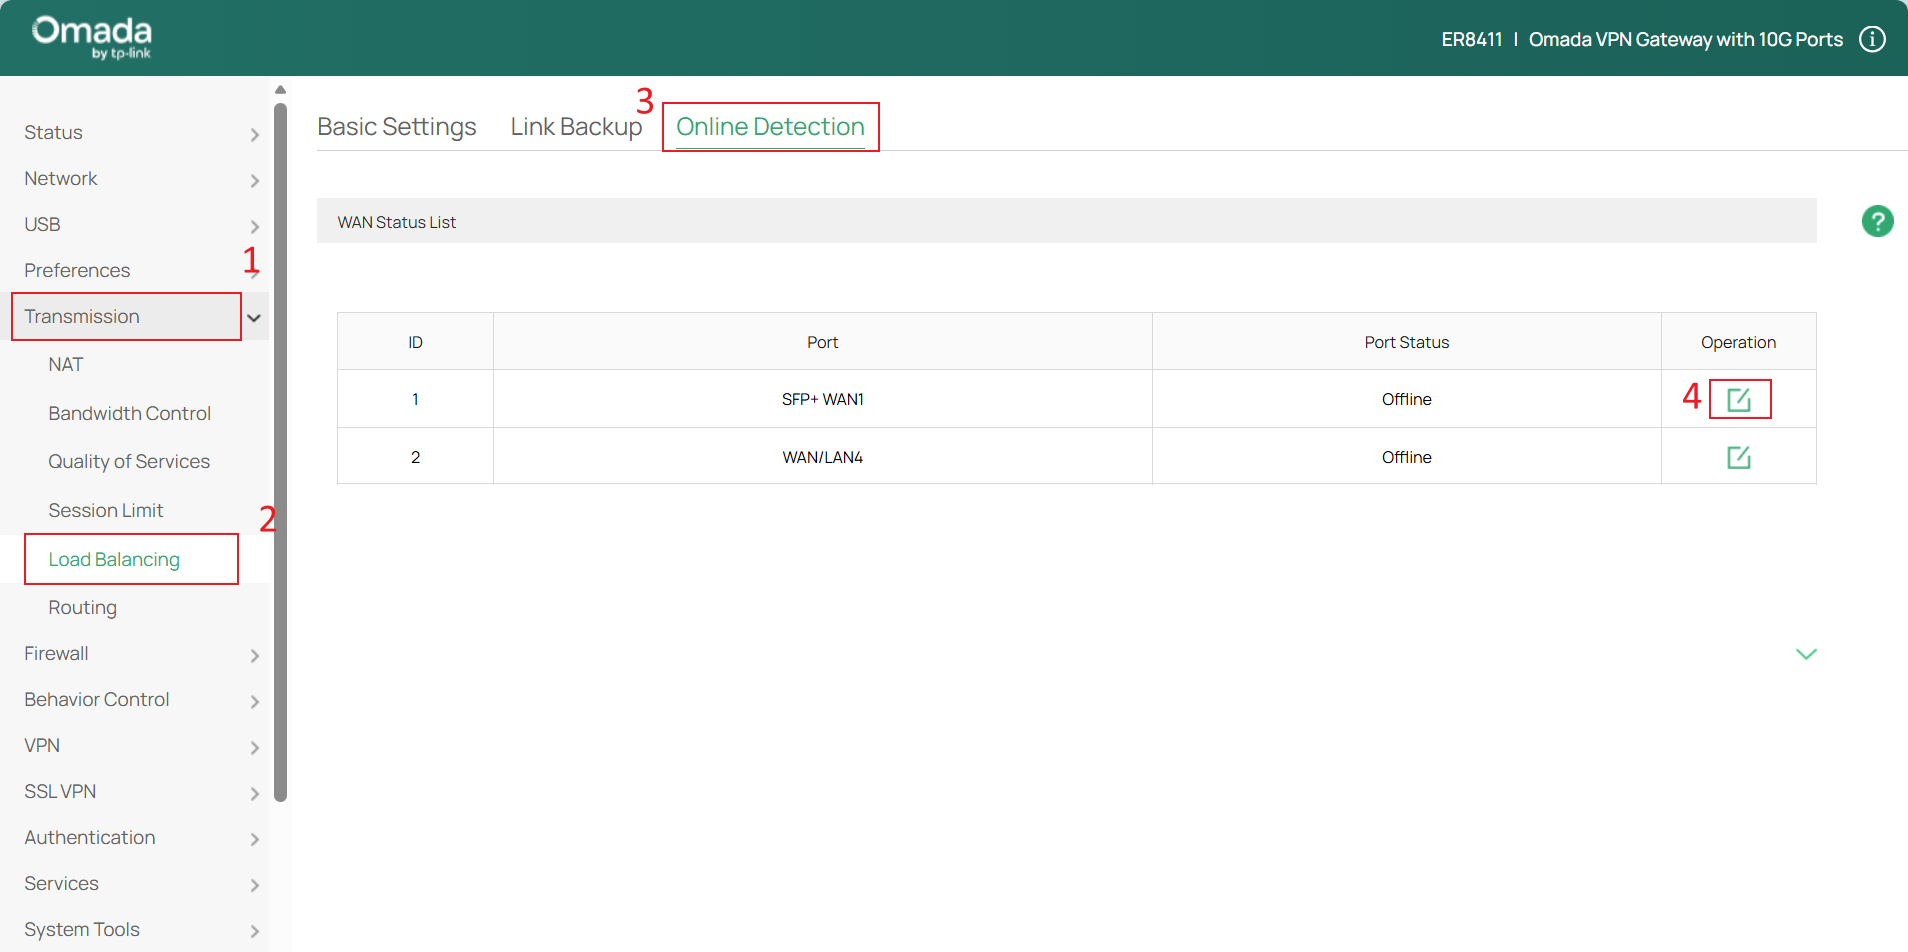Open the NAT submenu item
1908x952 pixels.
coord(66,365)
